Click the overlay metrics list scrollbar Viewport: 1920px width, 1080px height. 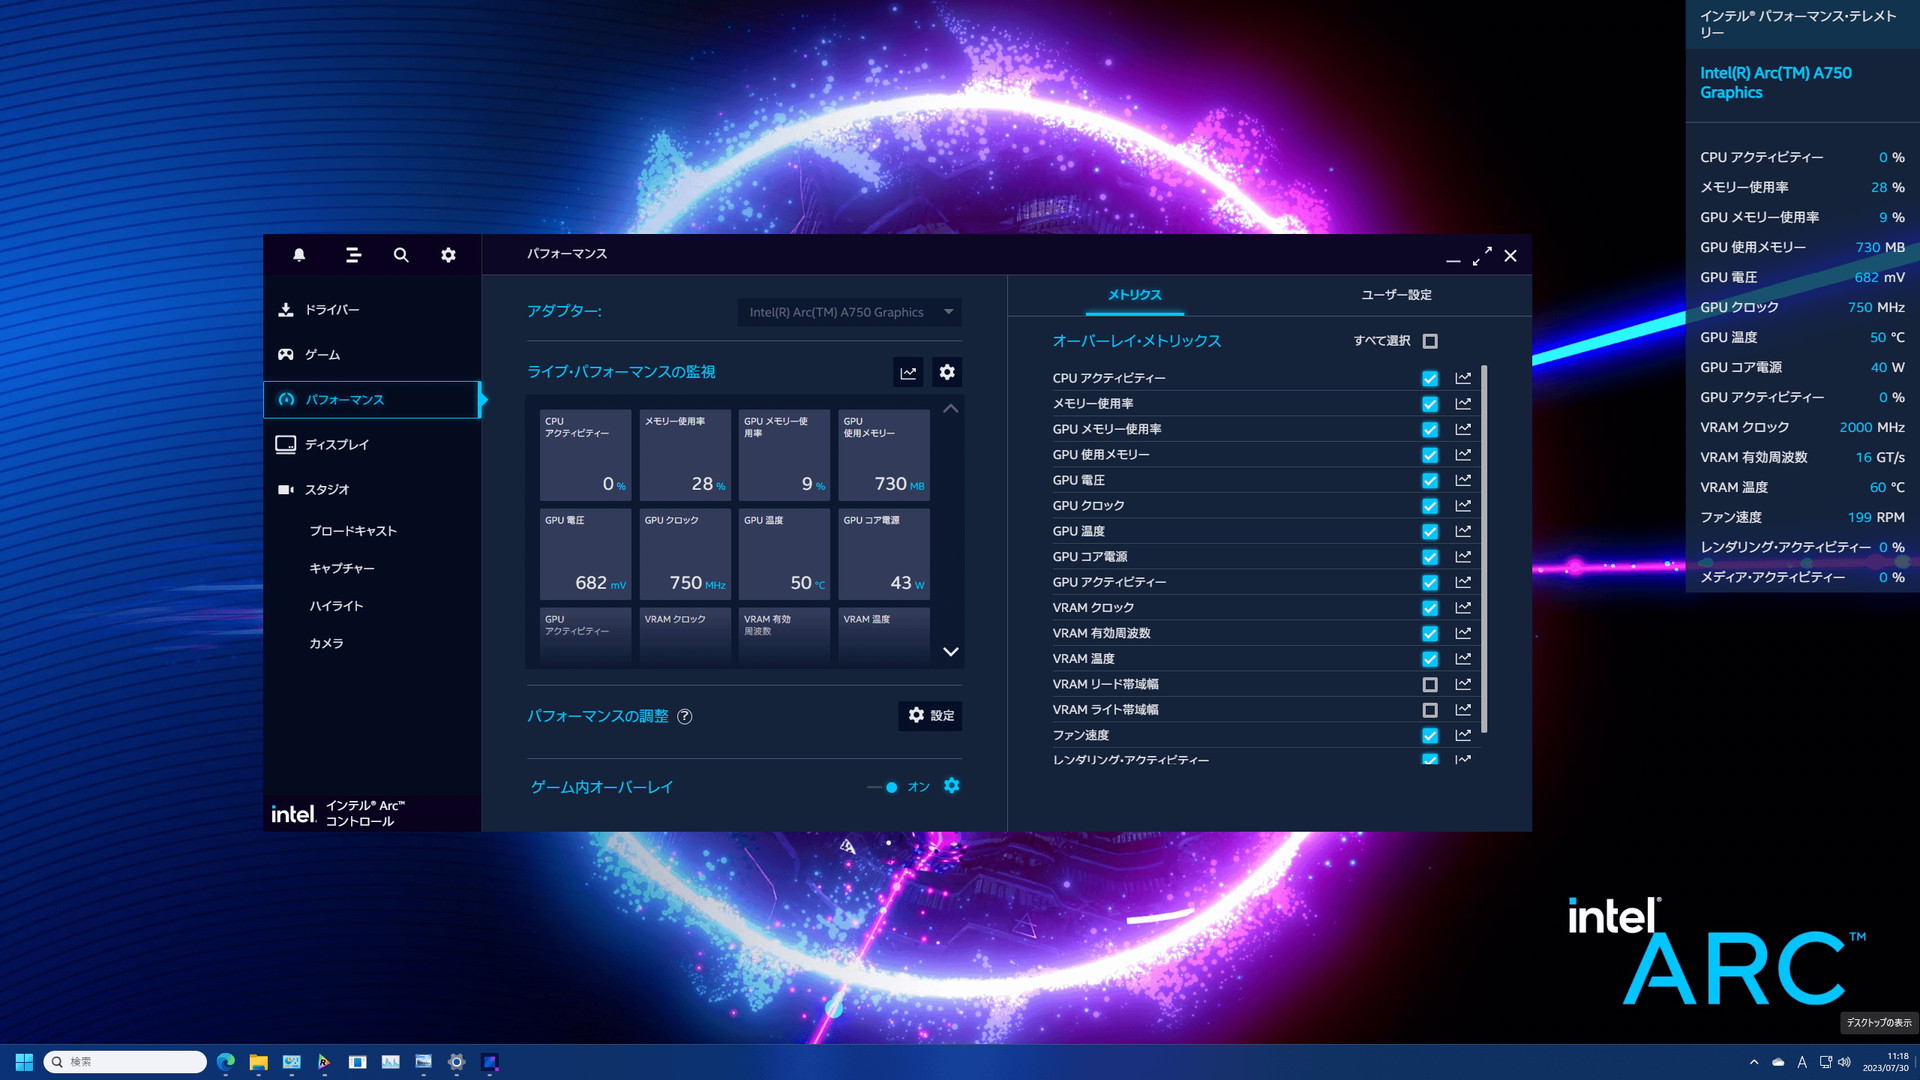pos(1484,548)
